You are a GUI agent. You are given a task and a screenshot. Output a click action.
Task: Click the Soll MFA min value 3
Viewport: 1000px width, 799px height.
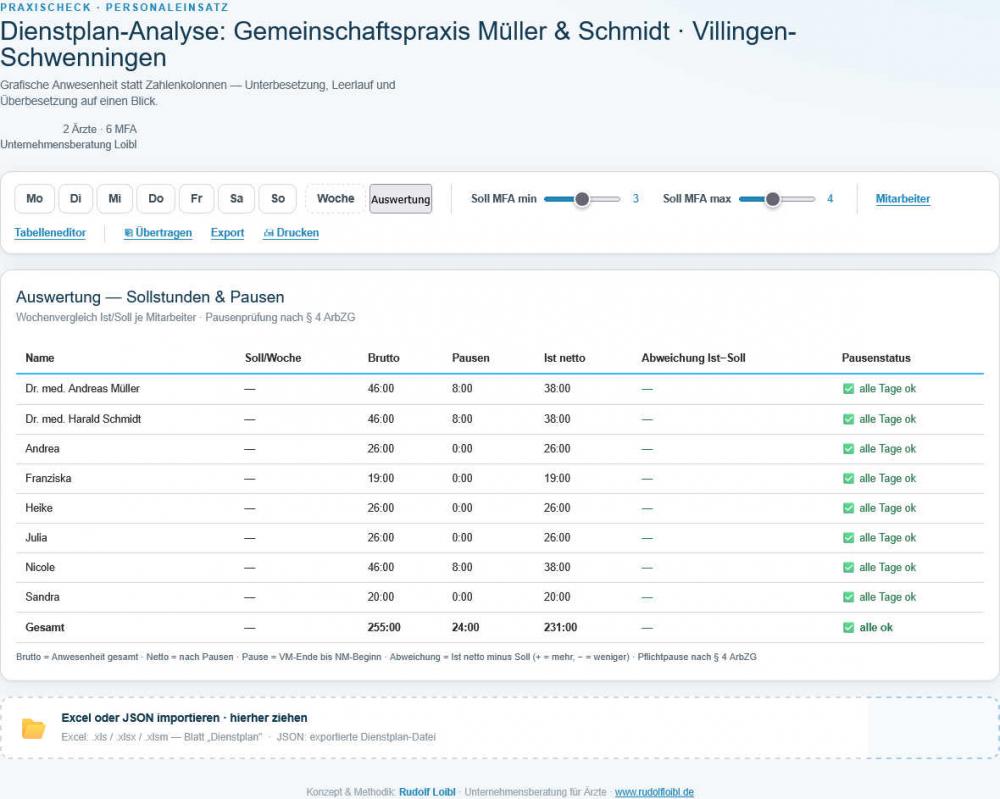click(635, 199)
